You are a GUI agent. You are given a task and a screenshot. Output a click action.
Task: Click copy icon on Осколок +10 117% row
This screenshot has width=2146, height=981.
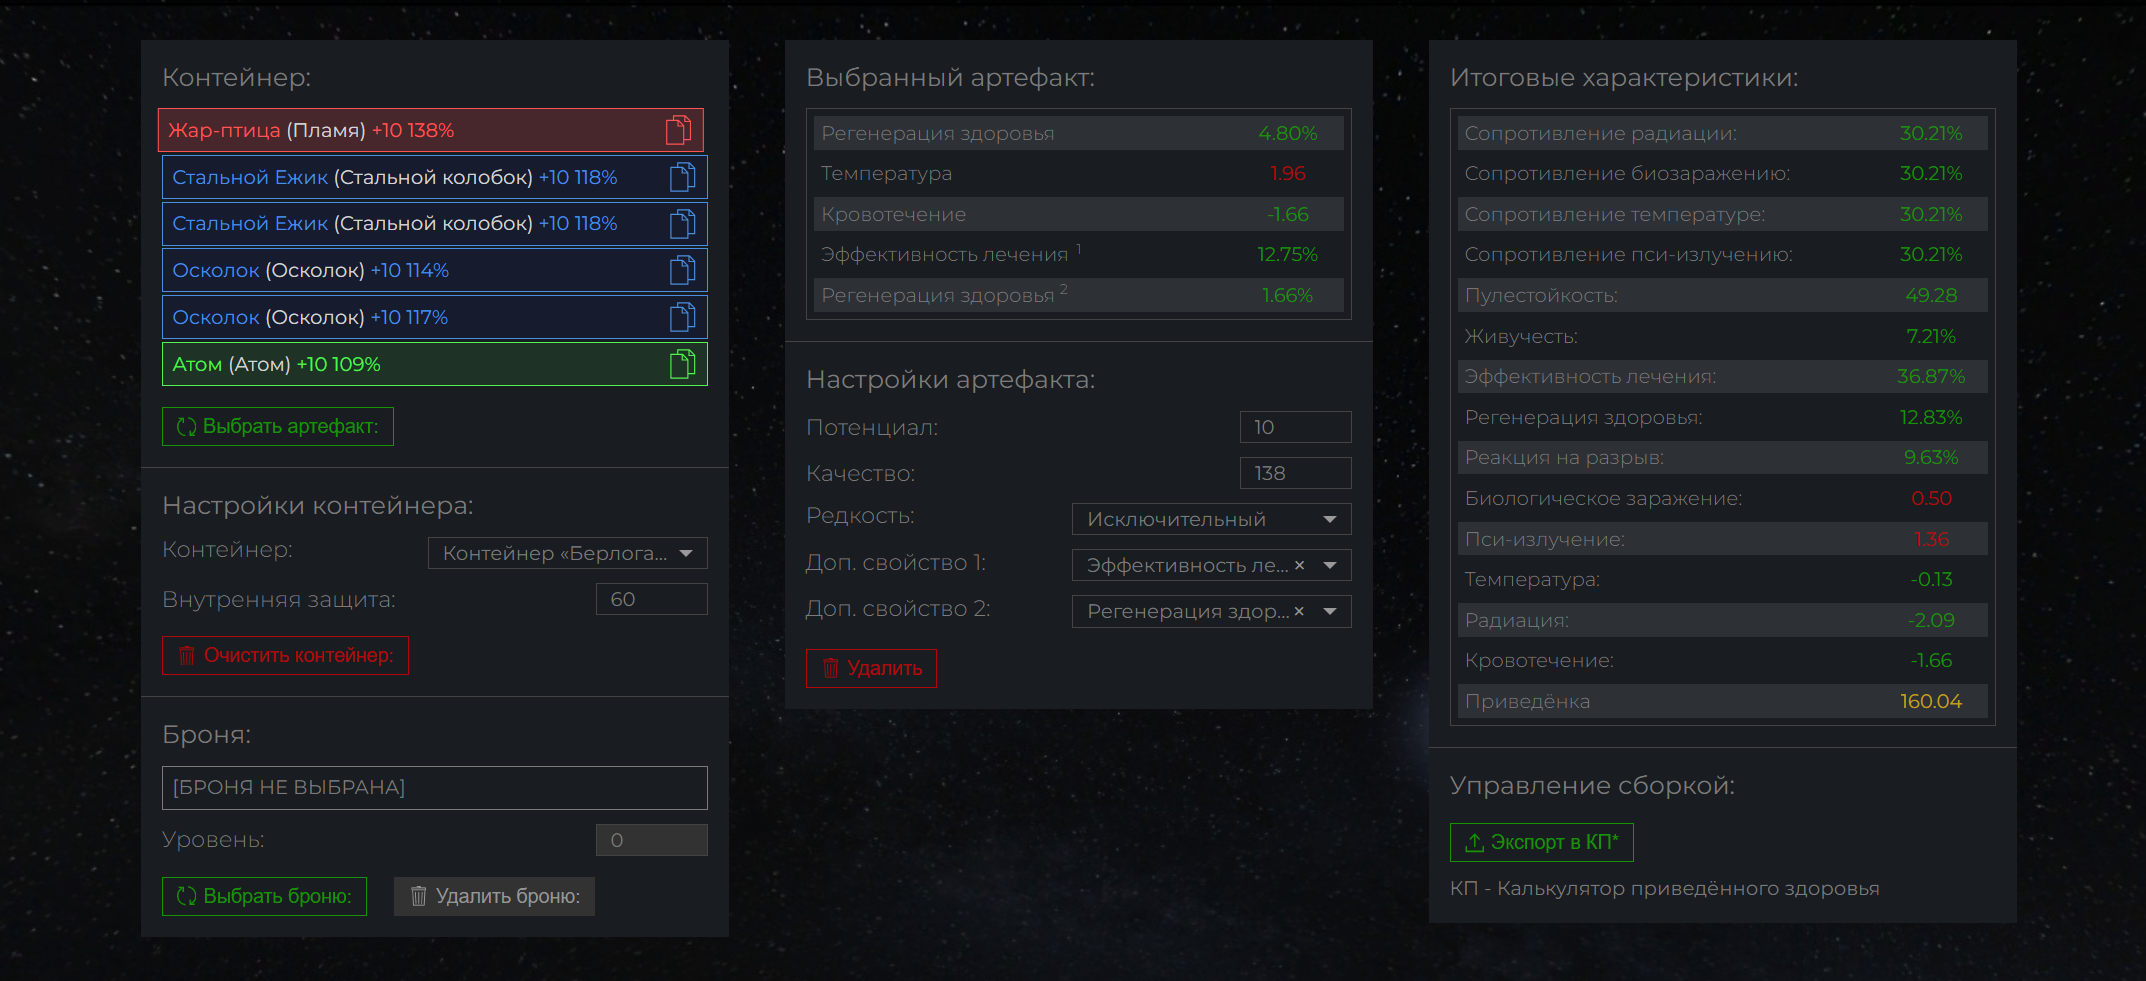click(x=683, y=317)
